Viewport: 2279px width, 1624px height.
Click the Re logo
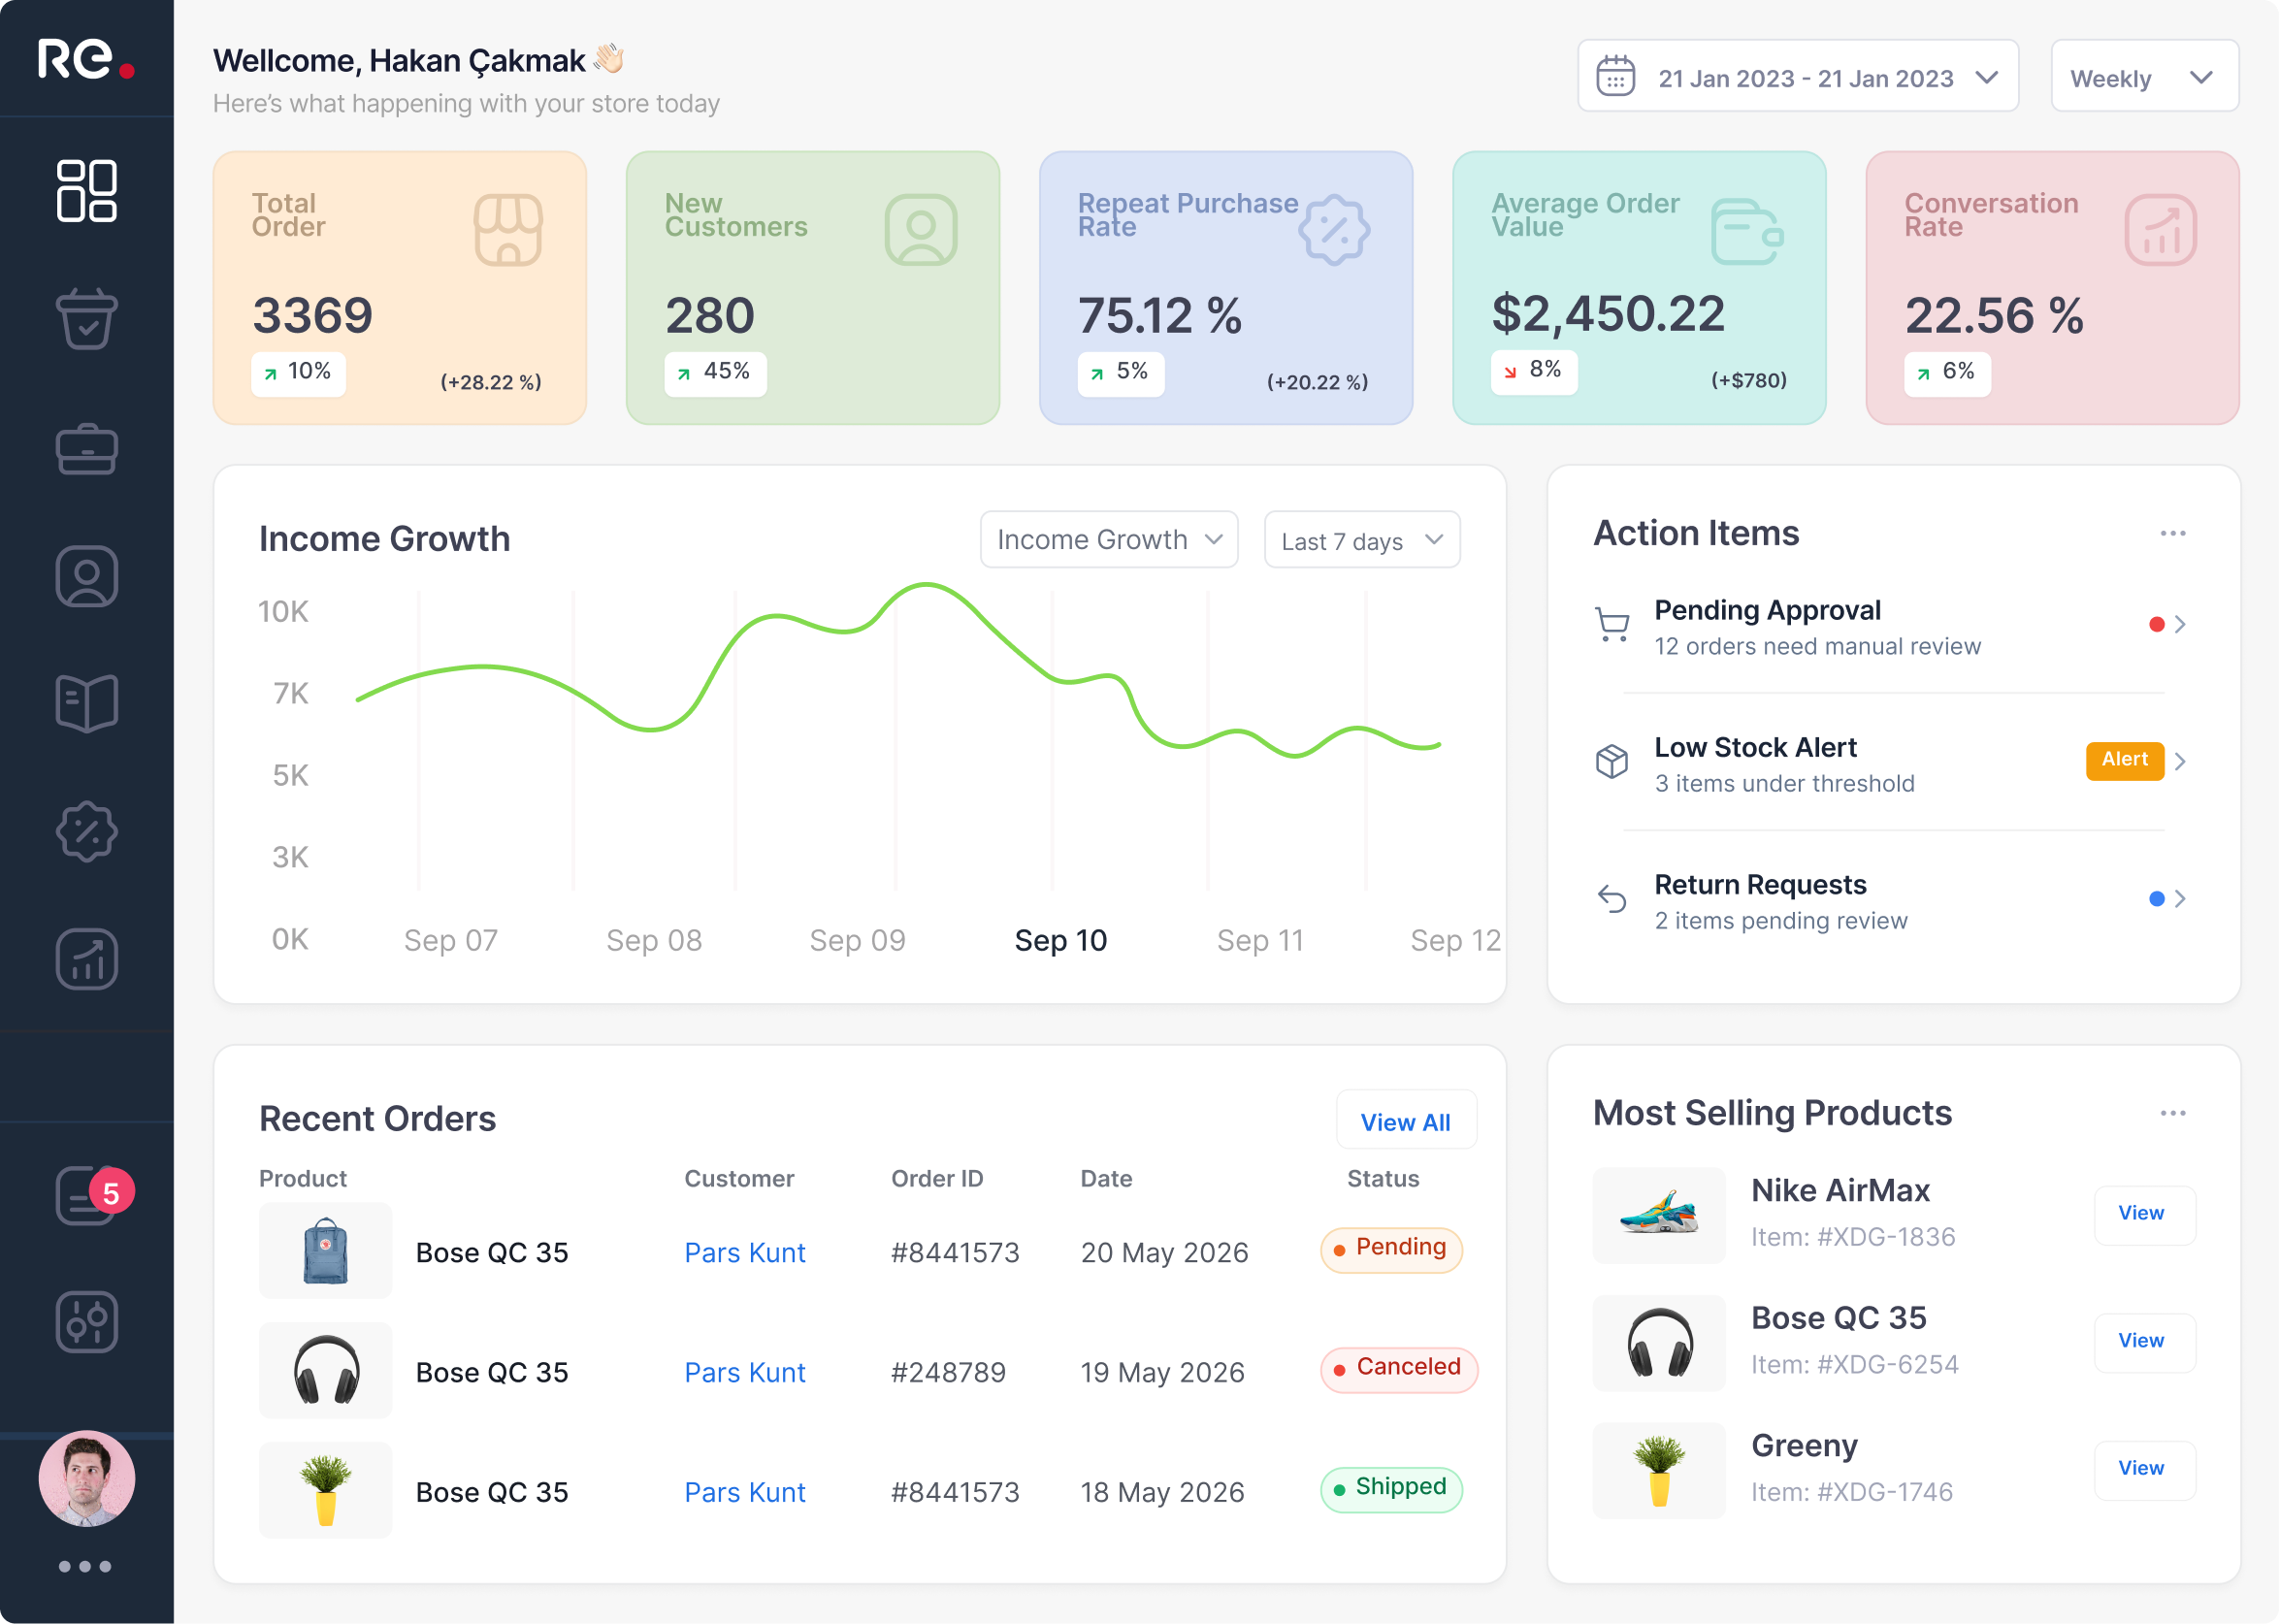tap(86, 59)
